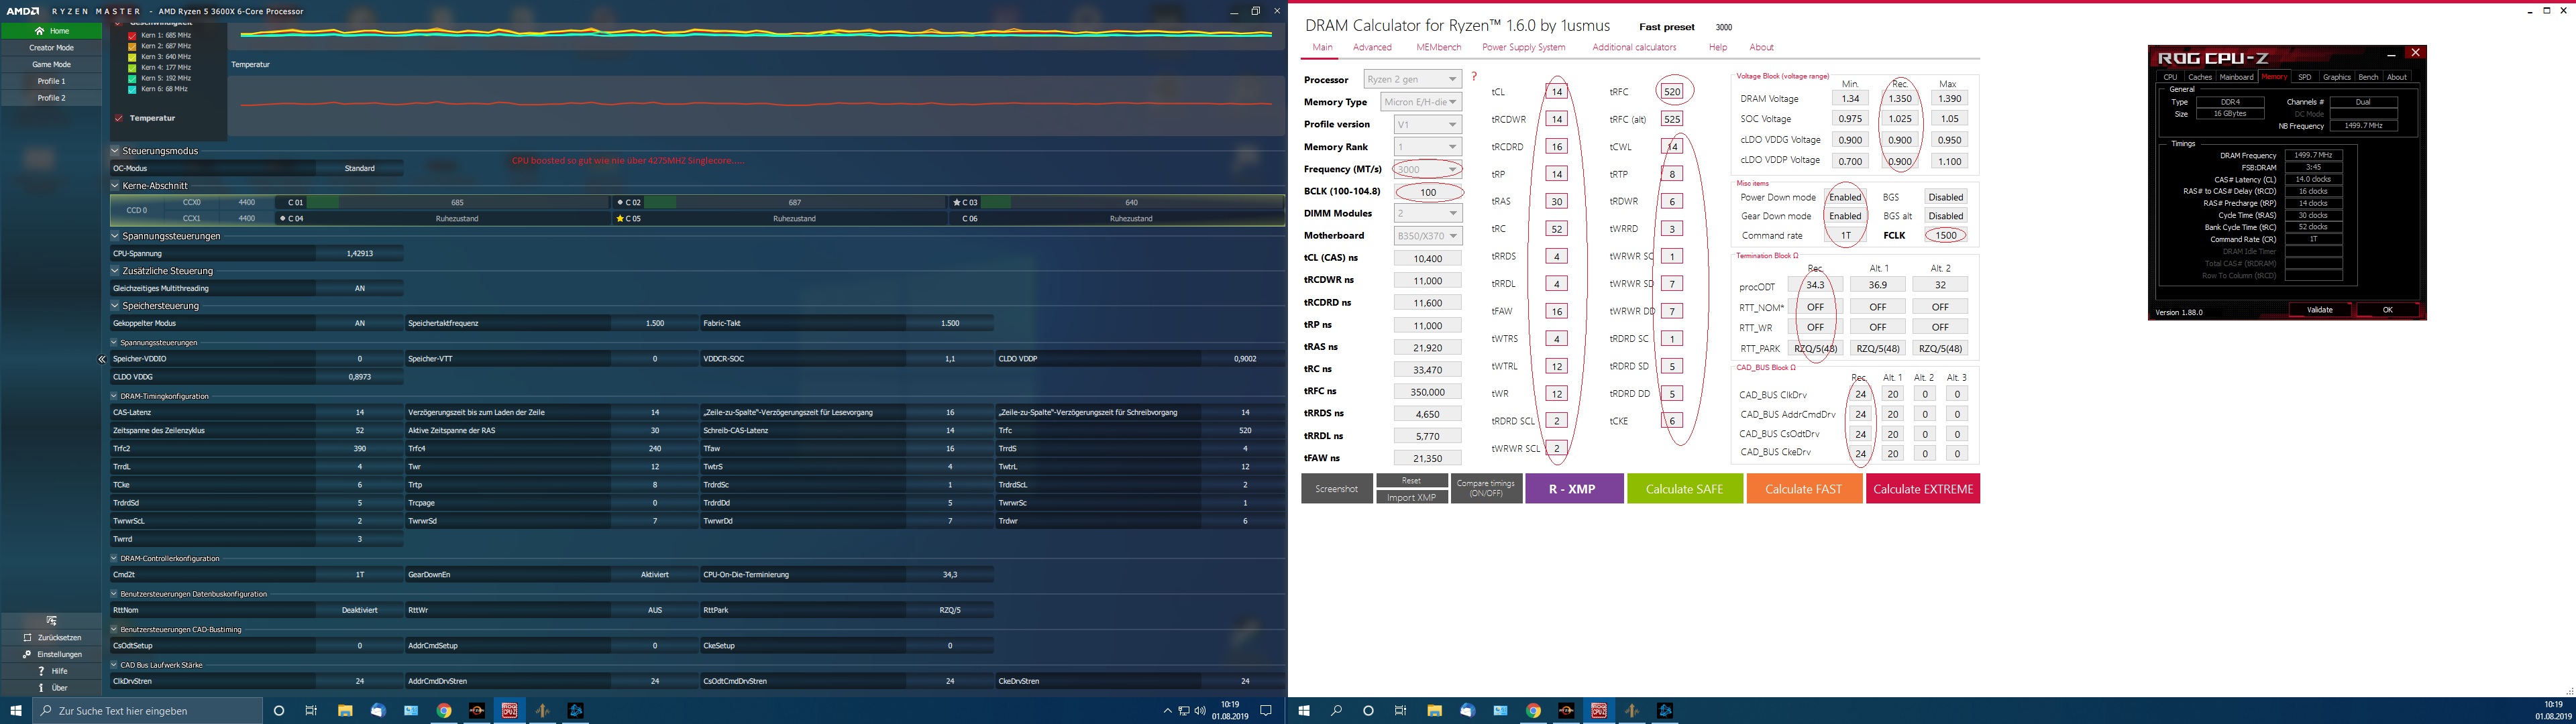Toggle the Temperatur checkbox
2576x724 pixels.
pos(119,118)
